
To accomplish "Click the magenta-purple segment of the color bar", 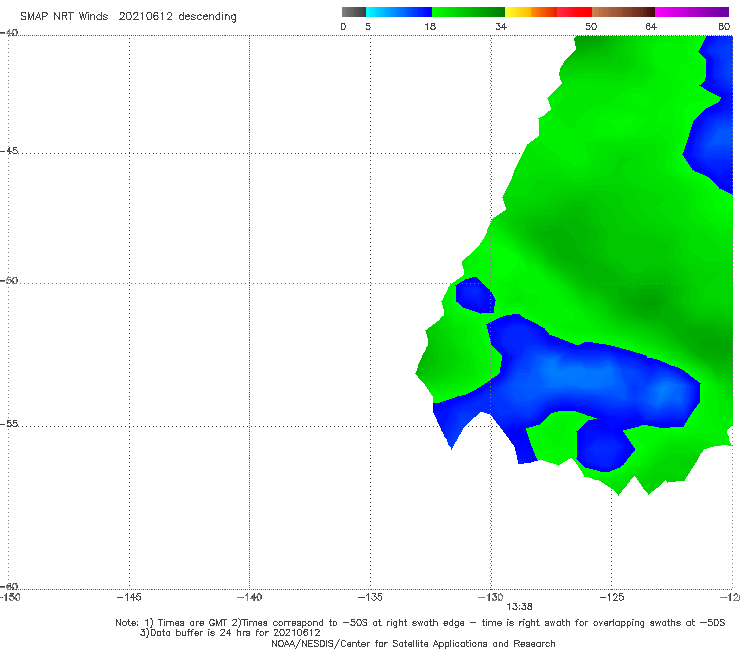I will (692, 12).
